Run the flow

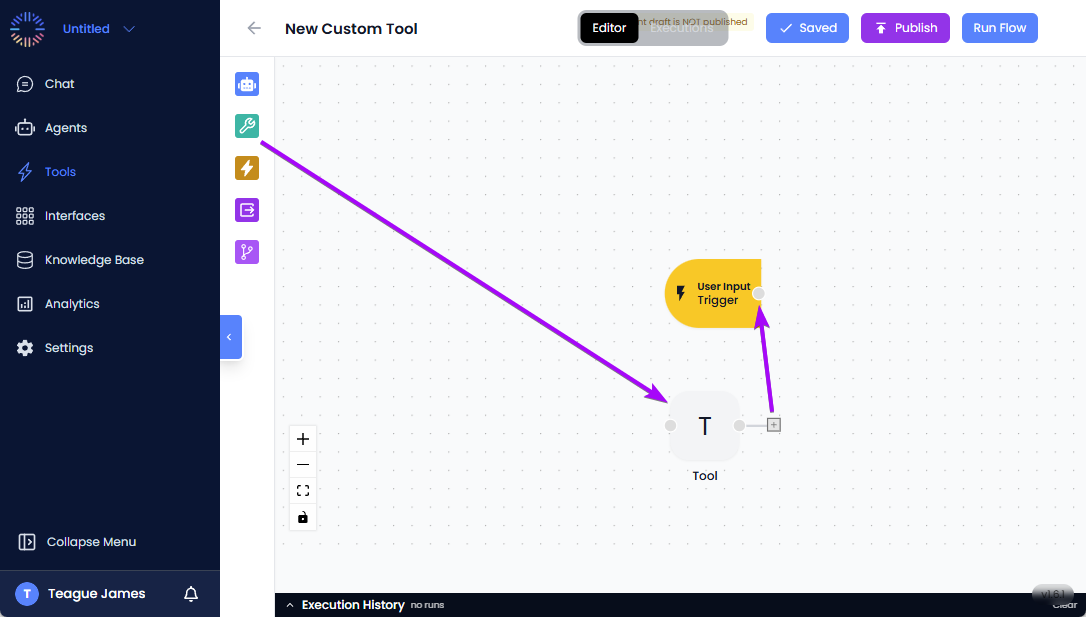tap(999, 27)
